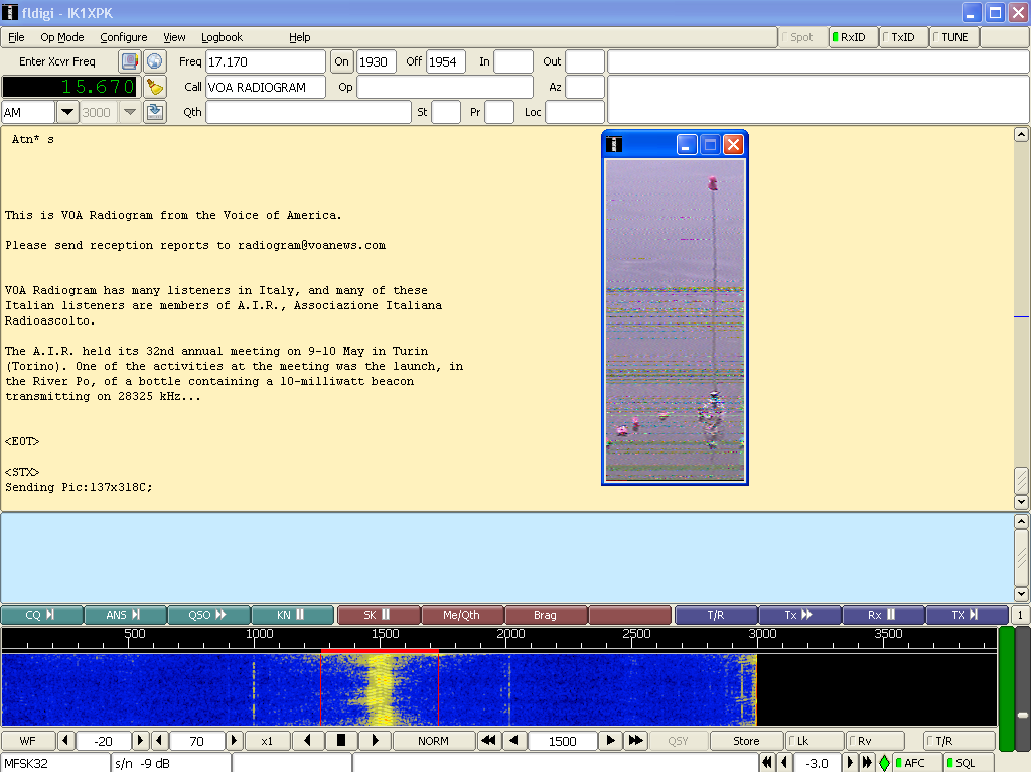
Task: Open the Op Mode menu
Action: point(63,37)
